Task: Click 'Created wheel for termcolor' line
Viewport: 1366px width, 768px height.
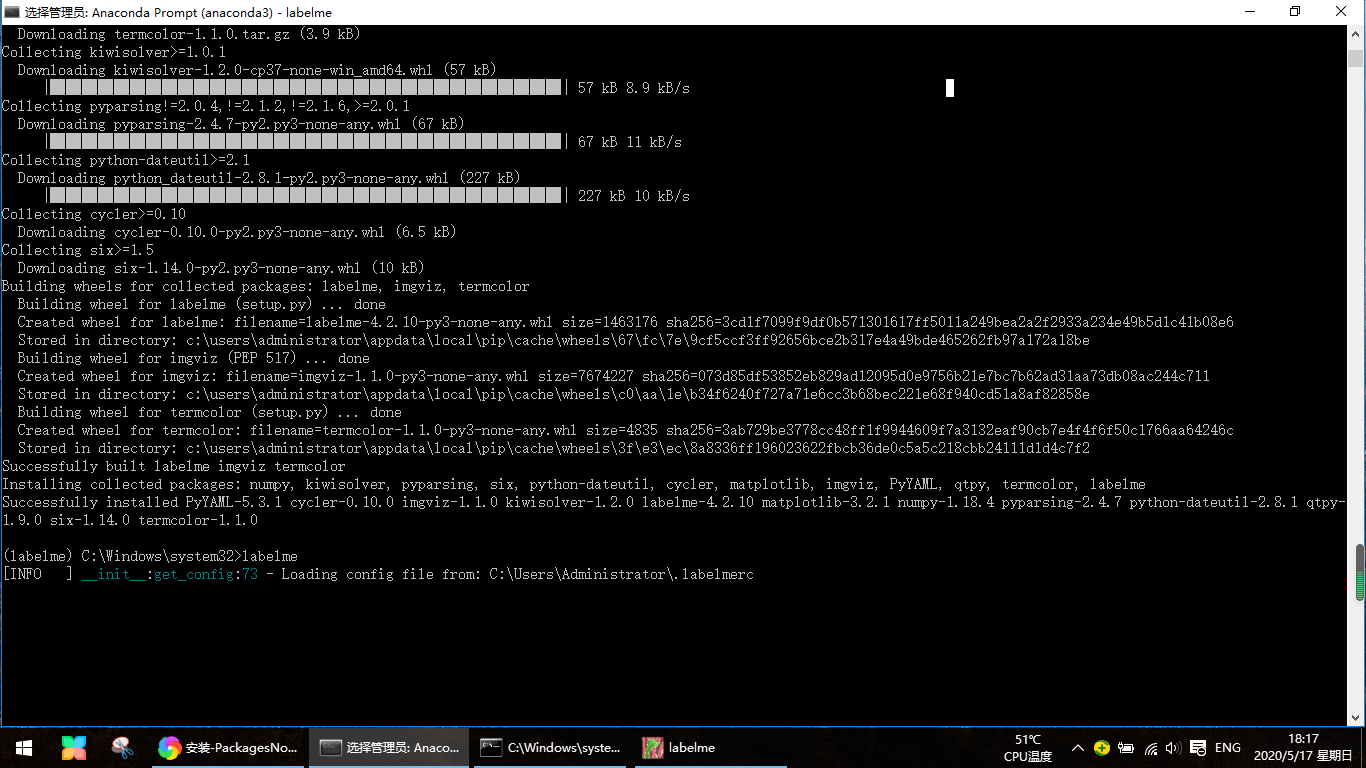Action: 625,430
